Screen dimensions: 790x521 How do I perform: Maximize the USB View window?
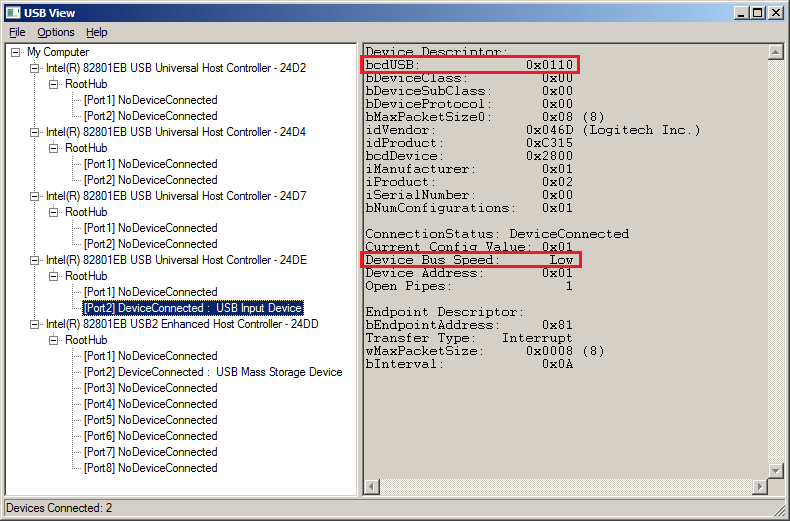point(758,12)
